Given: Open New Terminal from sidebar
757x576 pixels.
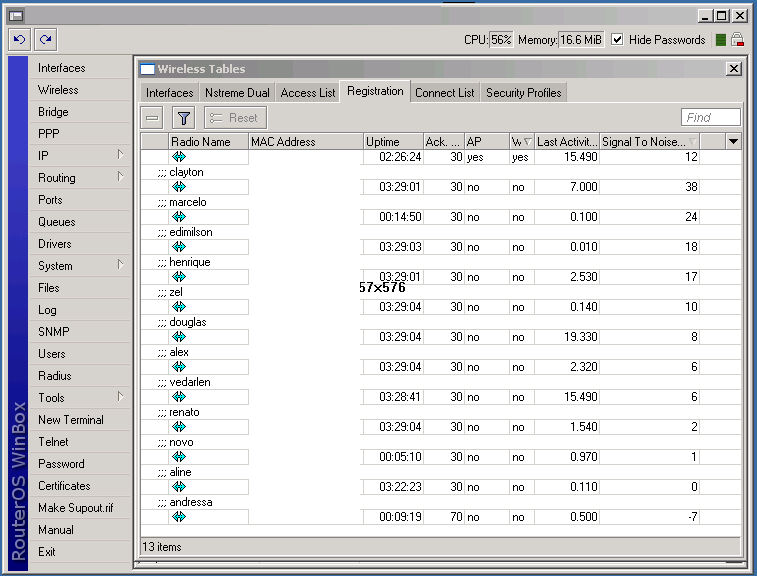Looking at the screenshot, I should (x=70, y=420).
